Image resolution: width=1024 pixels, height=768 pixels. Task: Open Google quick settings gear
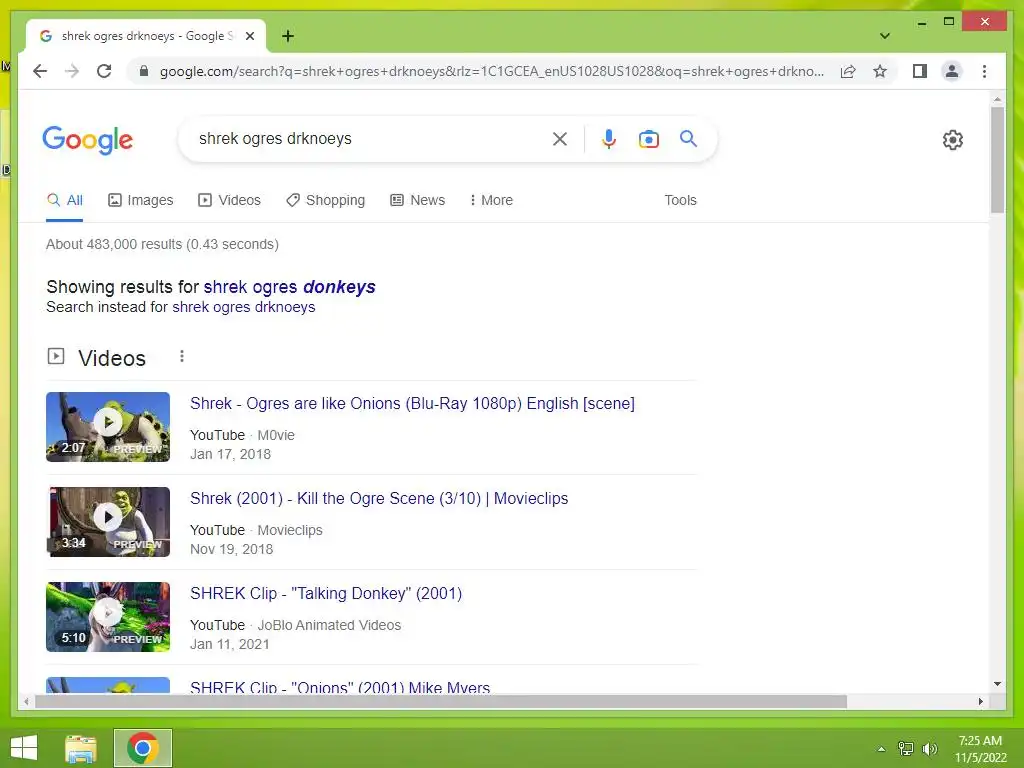(x=952, y=140)
